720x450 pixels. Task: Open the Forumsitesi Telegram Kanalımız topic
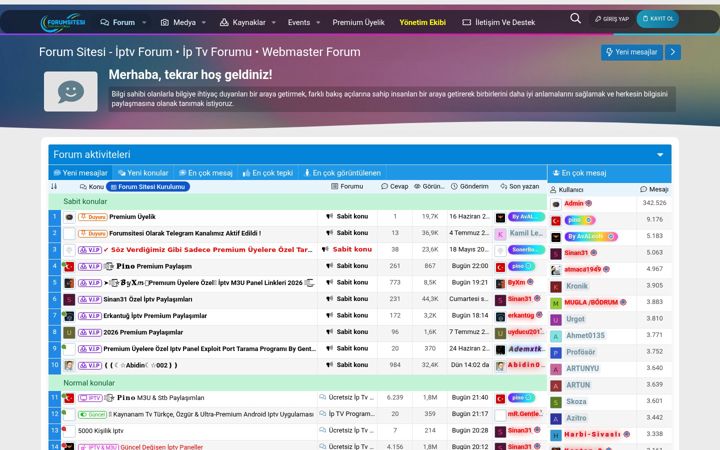[x=185, y=233]
